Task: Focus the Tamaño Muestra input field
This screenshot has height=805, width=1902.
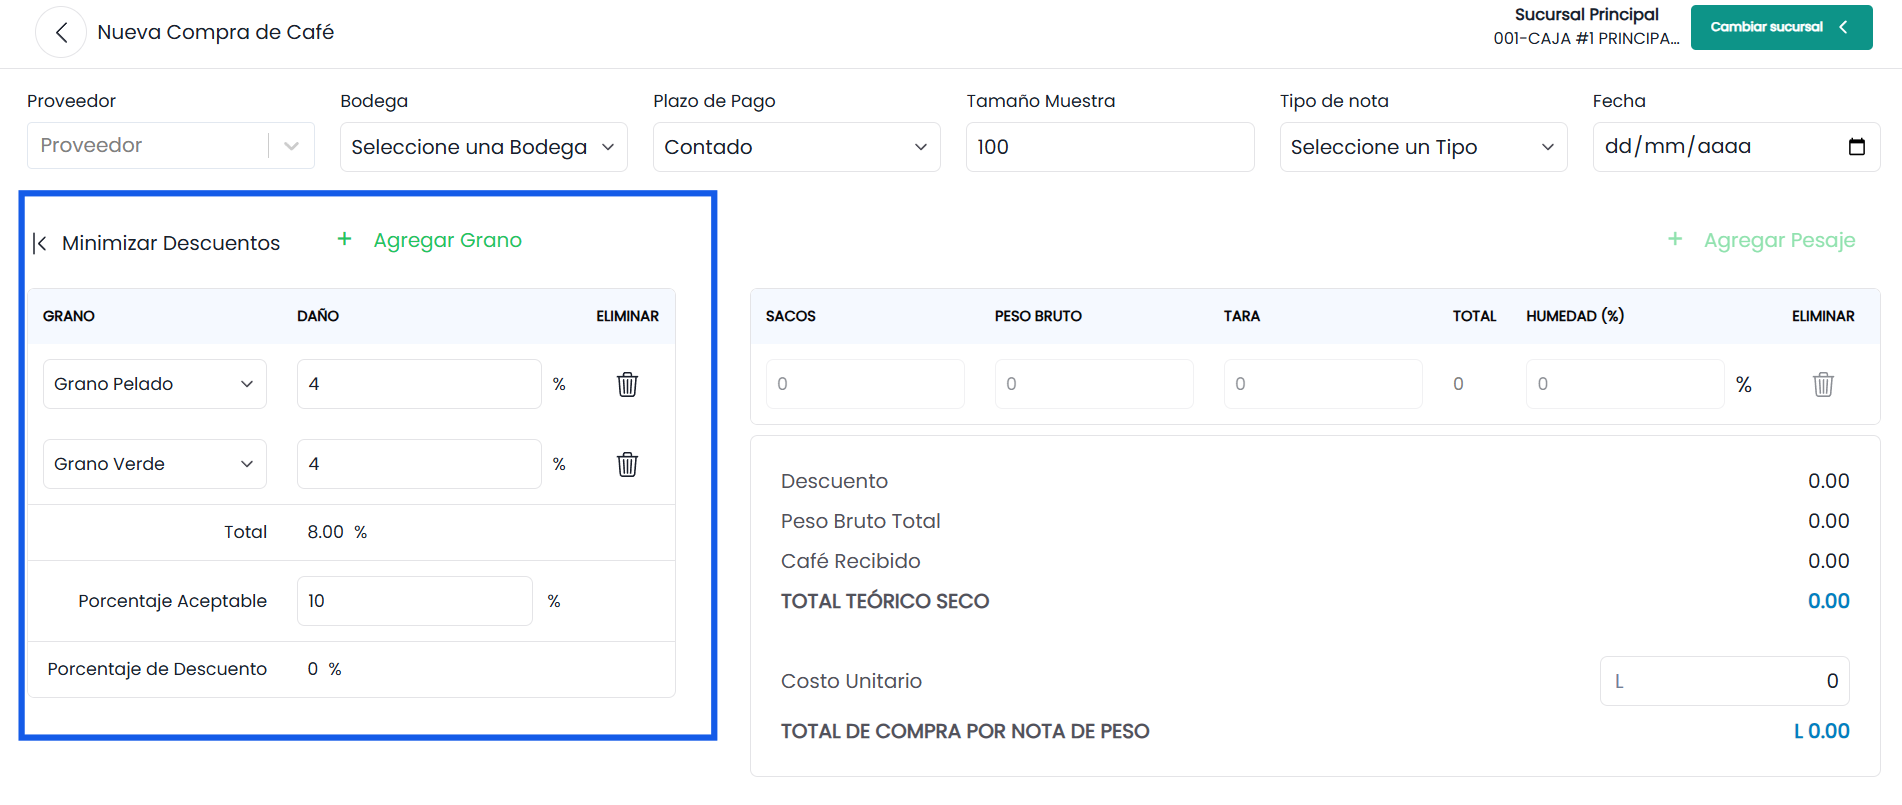Action: (x=1110, y=147)
